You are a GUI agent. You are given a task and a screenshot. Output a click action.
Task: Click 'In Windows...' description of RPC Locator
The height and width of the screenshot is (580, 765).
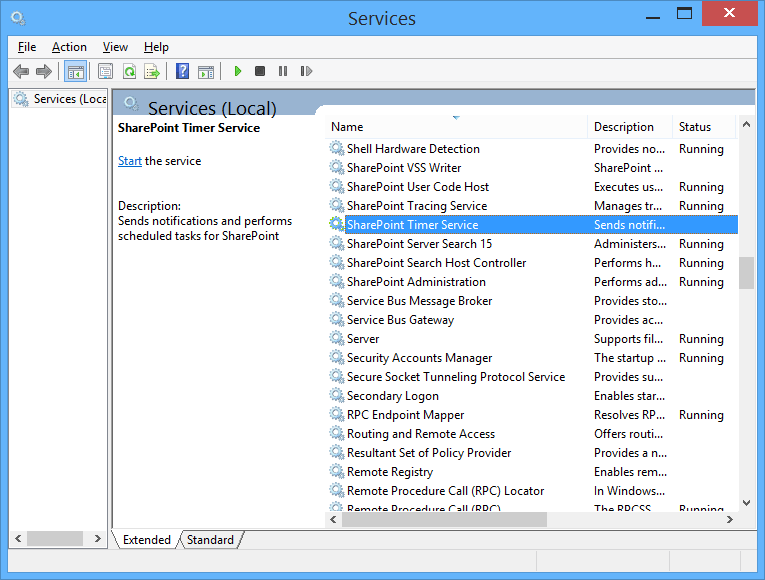pyautogui.click(x=629, y=491)
